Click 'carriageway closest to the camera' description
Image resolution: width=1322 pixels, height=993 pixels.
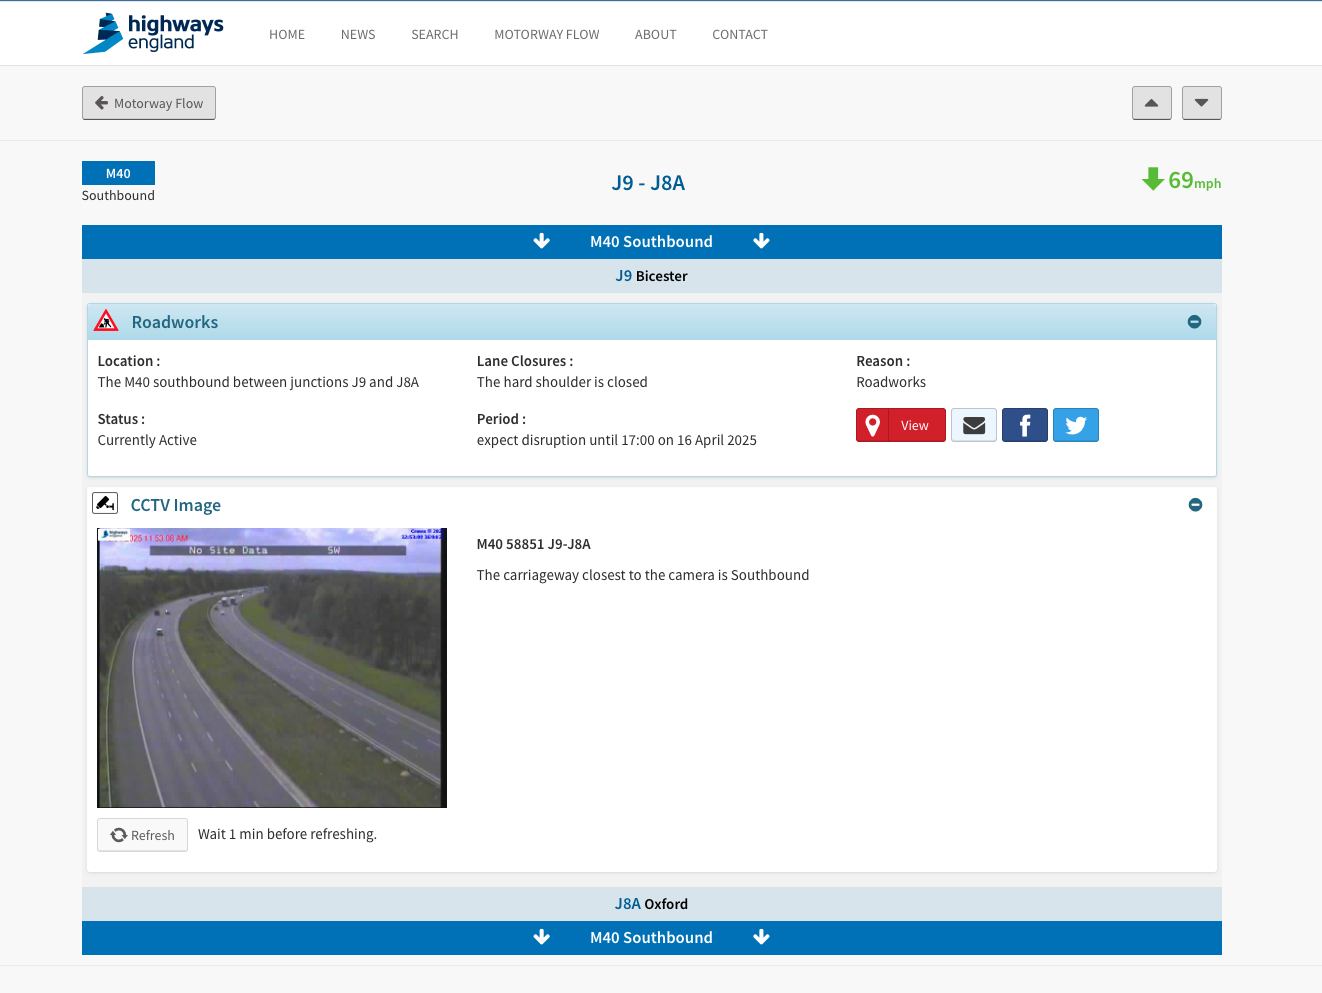click(643, 575)
